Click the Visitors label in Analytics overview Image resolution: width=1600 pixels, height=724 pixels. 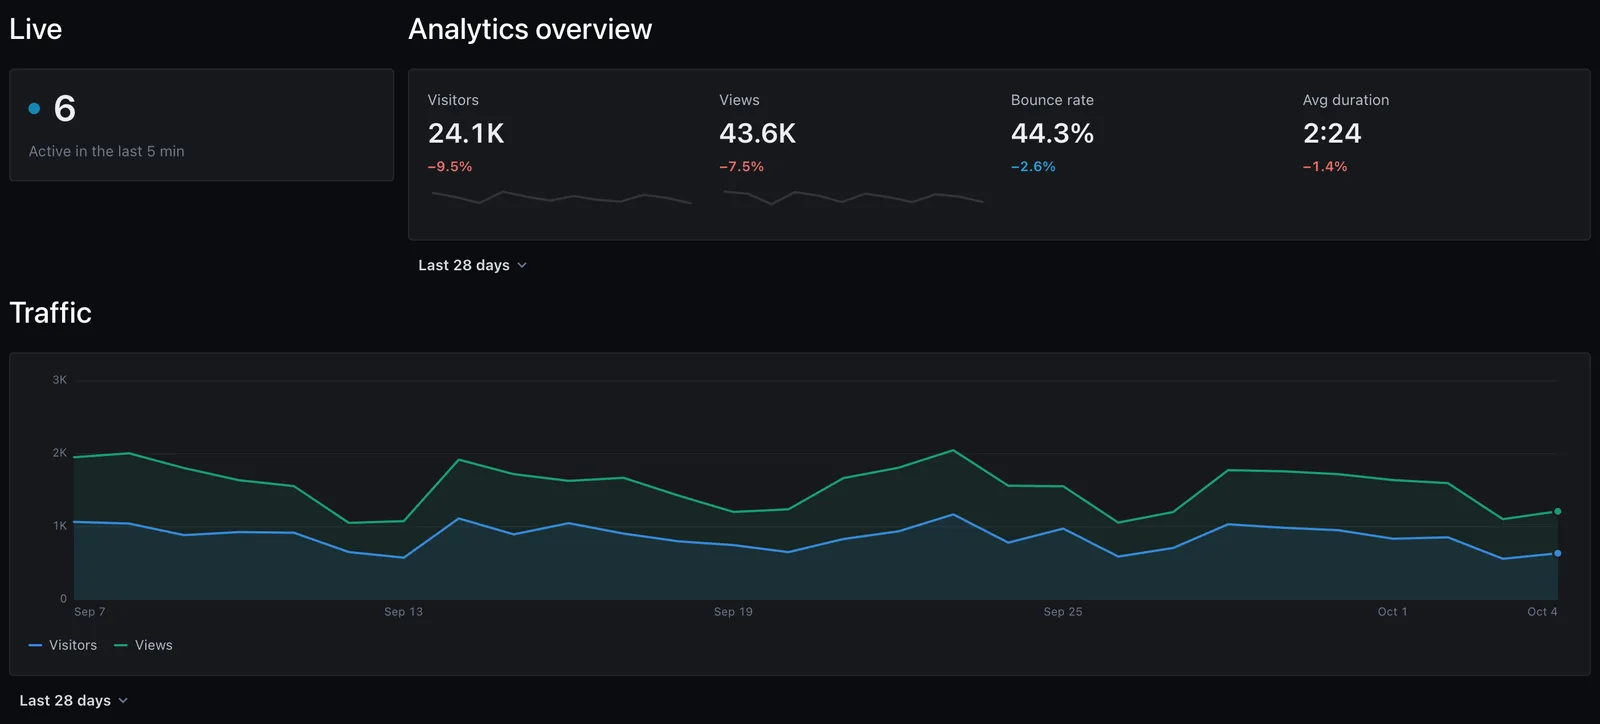tap(453, 100)
